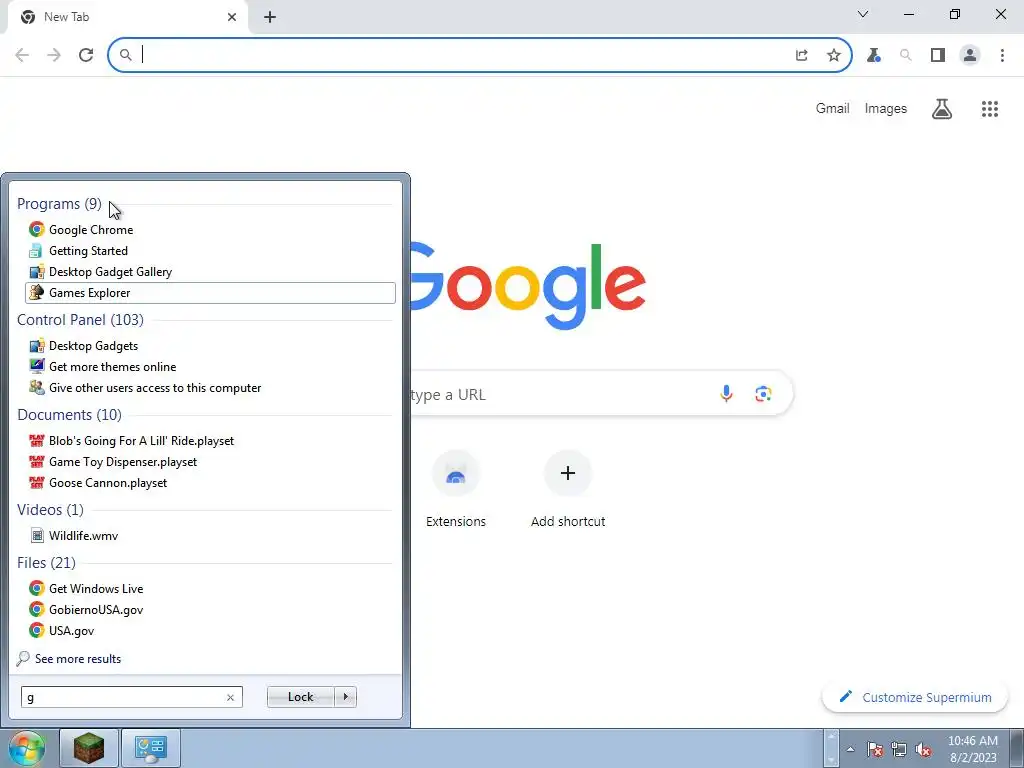Viewport: 1024px width, 768px height.
Task: Click the Windows Start orb
Action: 27,748
